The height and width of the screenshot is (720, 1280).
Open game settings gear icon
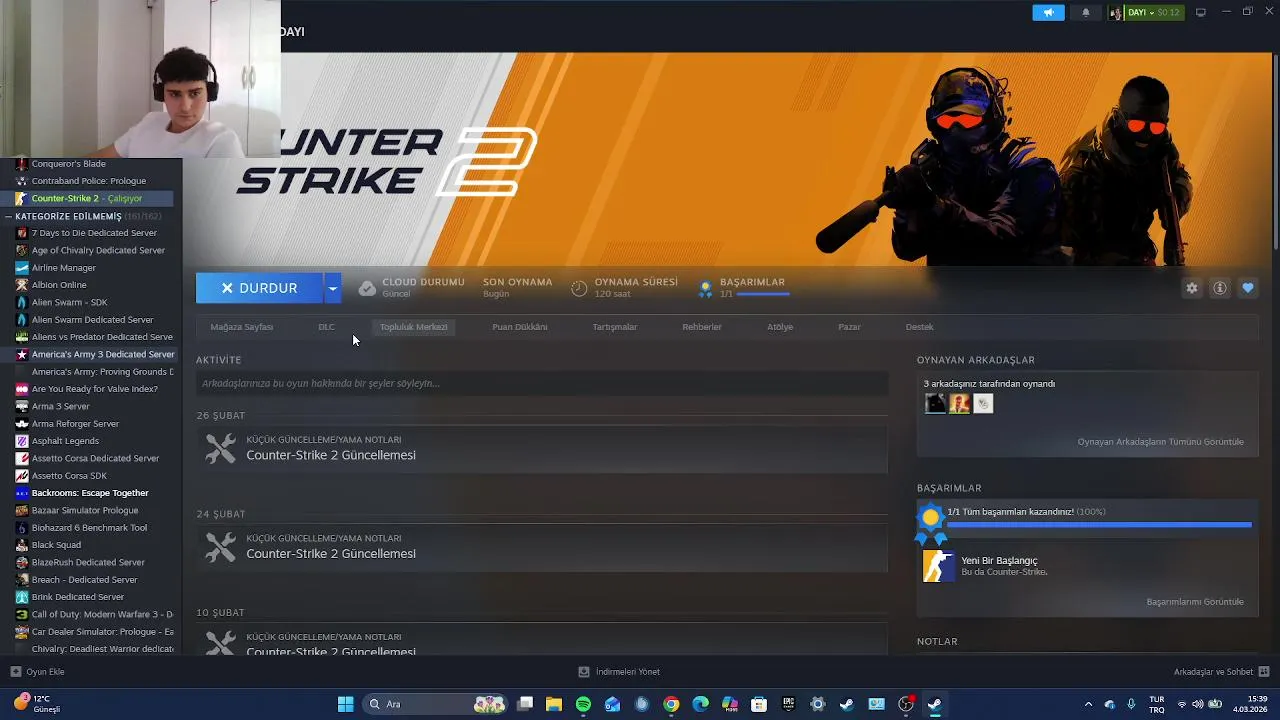tap(1192, 288)
